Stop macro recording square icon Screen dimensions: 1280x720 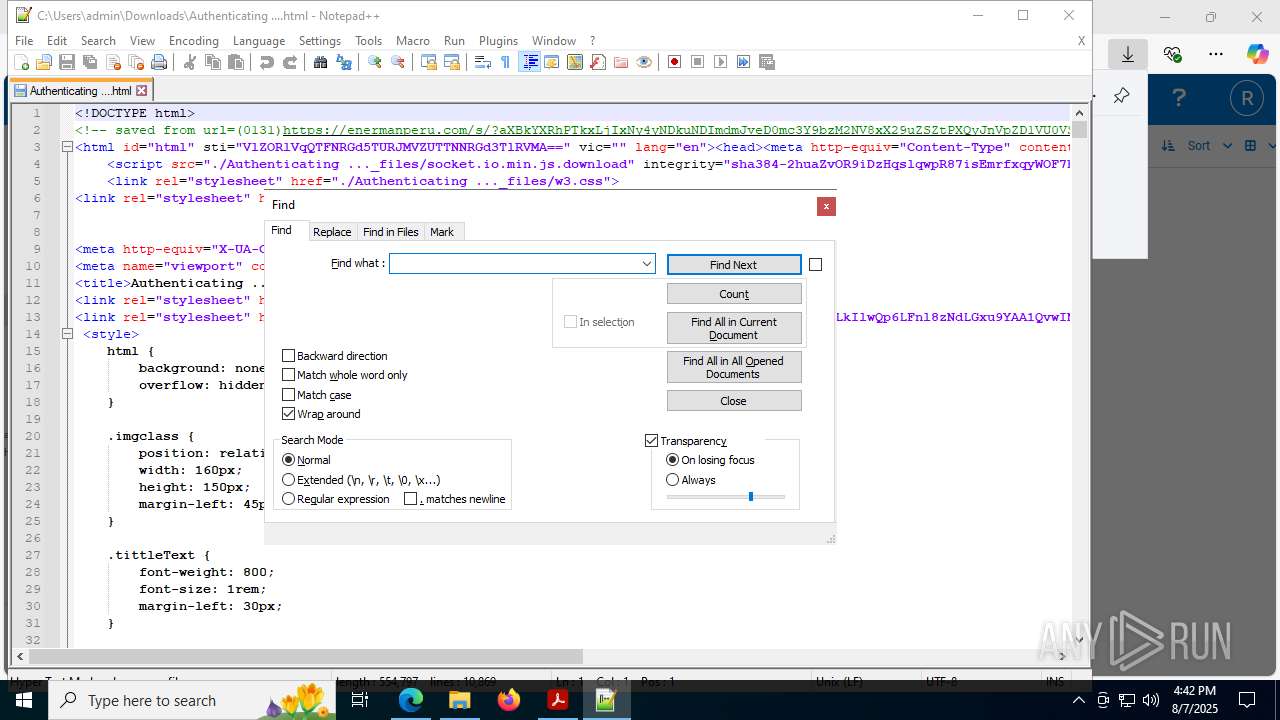click(697, 62)
